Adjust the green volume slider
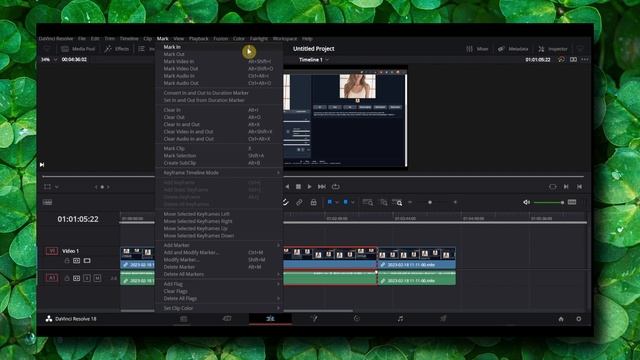Screen dimensions: 640x360 coord(549,202)
